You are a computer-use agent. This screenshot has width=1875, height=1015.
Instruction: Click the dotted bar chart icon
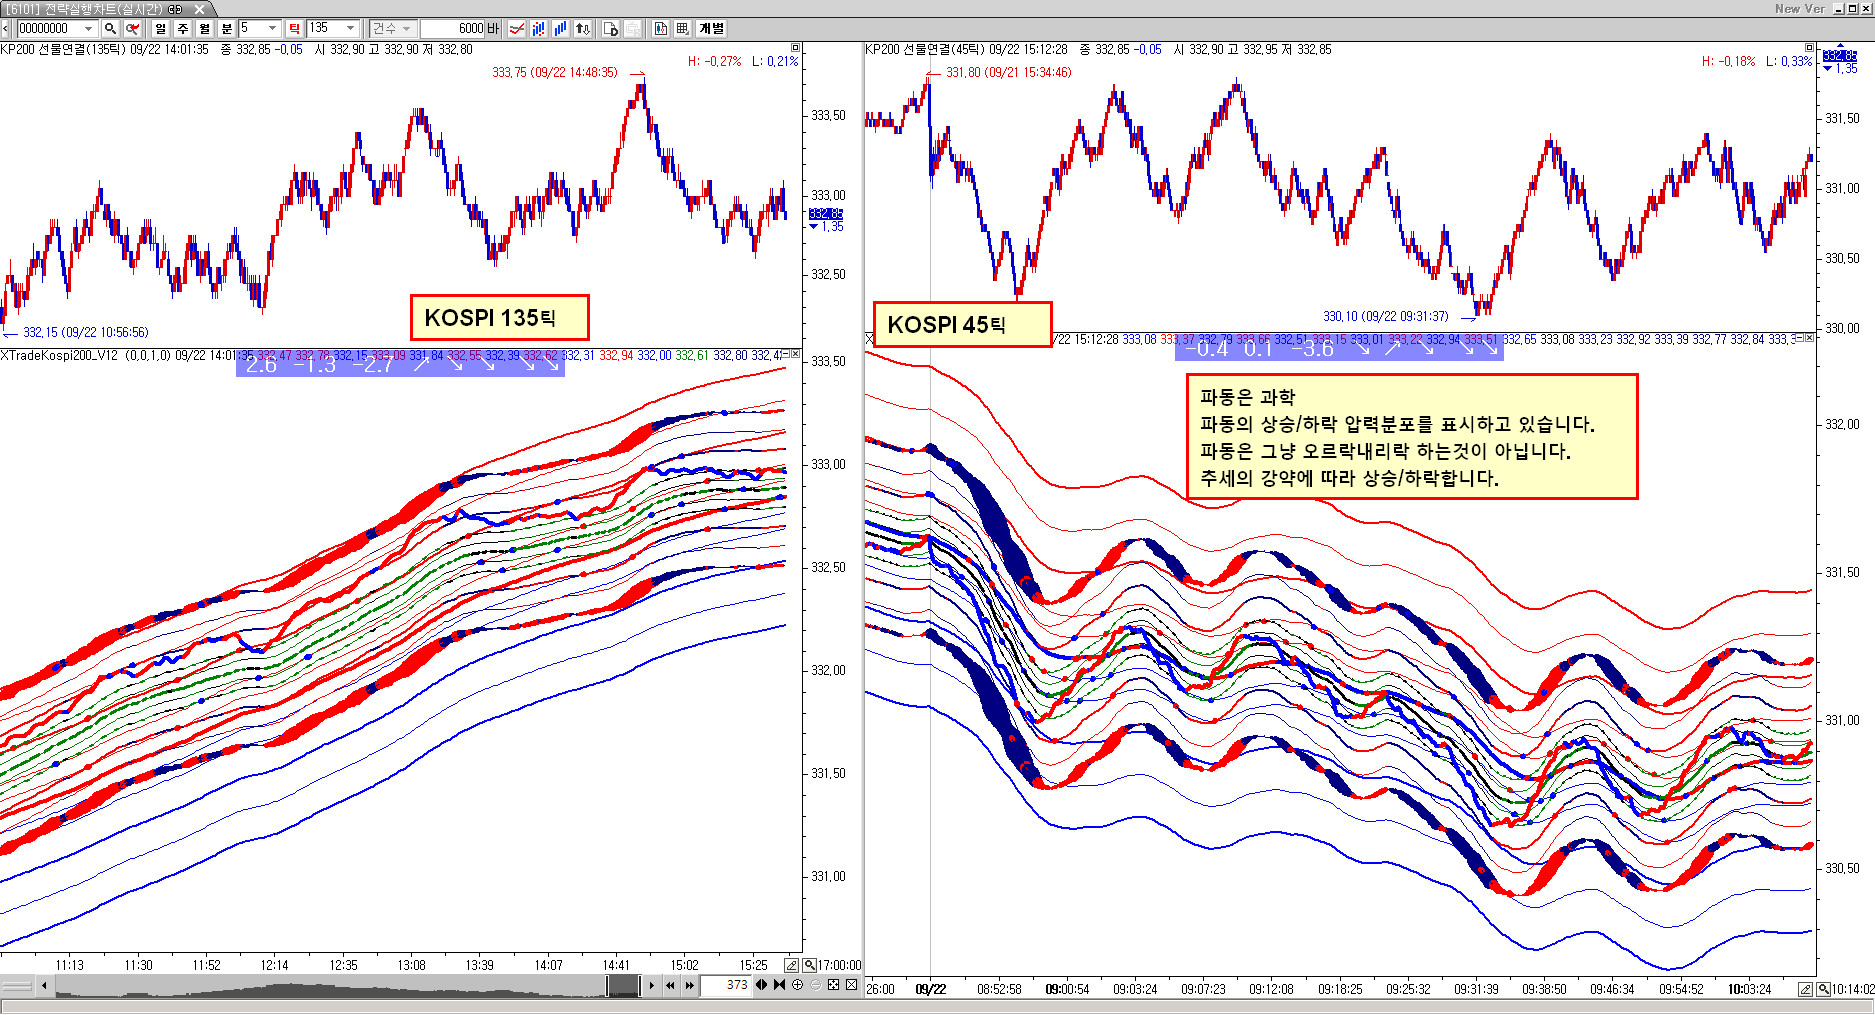point(539,29)
